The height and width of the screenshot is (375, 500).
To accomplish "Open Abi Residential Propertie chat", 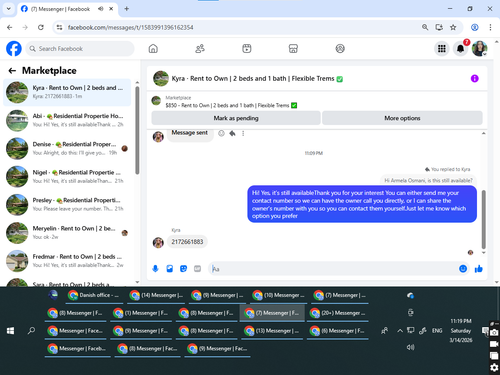I will pyautogui.click(x=67, y=120).
